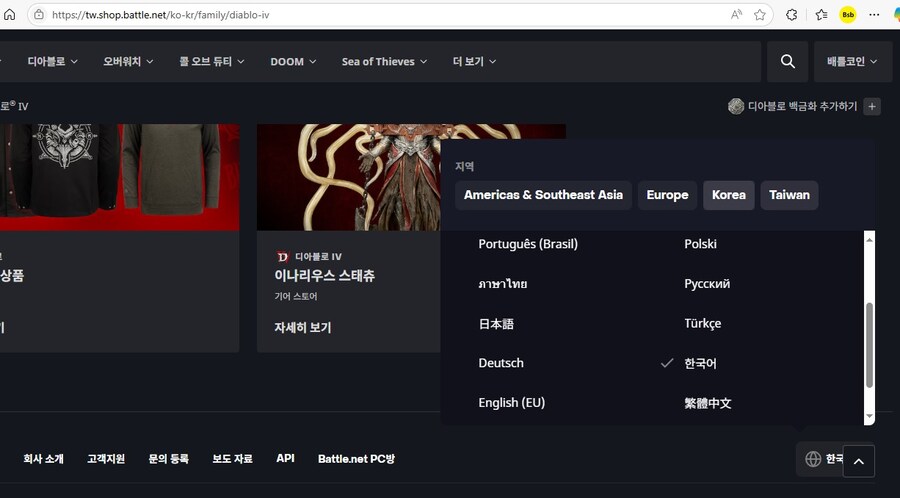View site info lock icon in address bar
The image size is (900, 498).
pos(39,15)
